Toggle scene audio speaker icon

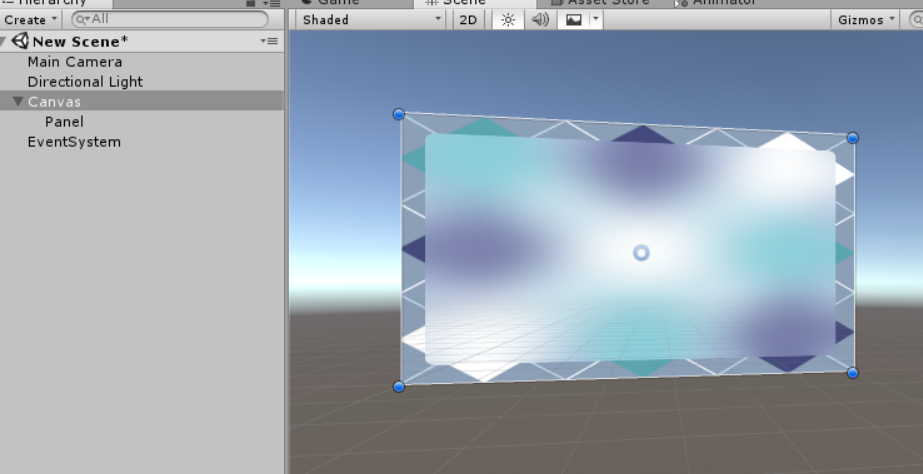[x=540, y=19]
